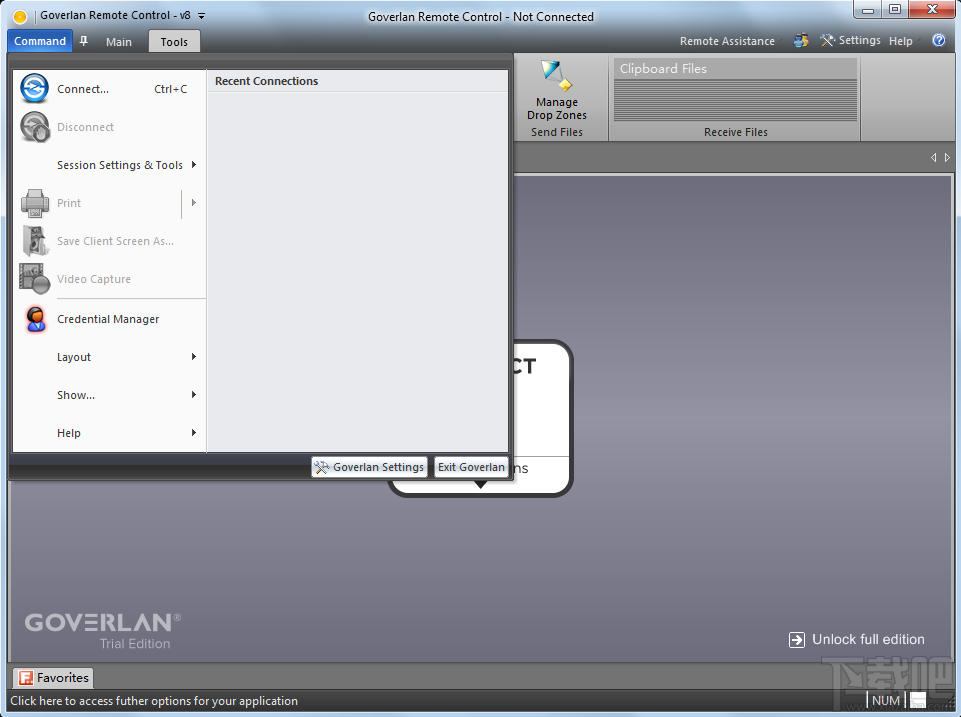
Task: Minimize the Goverlan Remote Control window
Action: tap(868, 10)
